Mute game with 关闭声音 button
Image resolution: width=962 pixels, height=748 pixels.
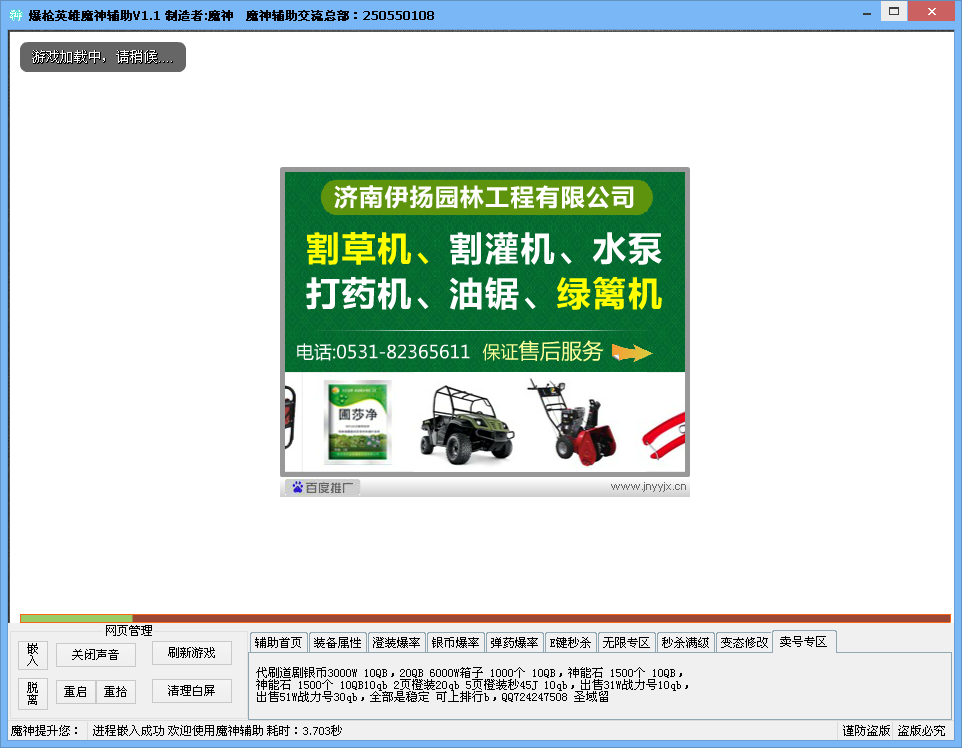point(95,655)
